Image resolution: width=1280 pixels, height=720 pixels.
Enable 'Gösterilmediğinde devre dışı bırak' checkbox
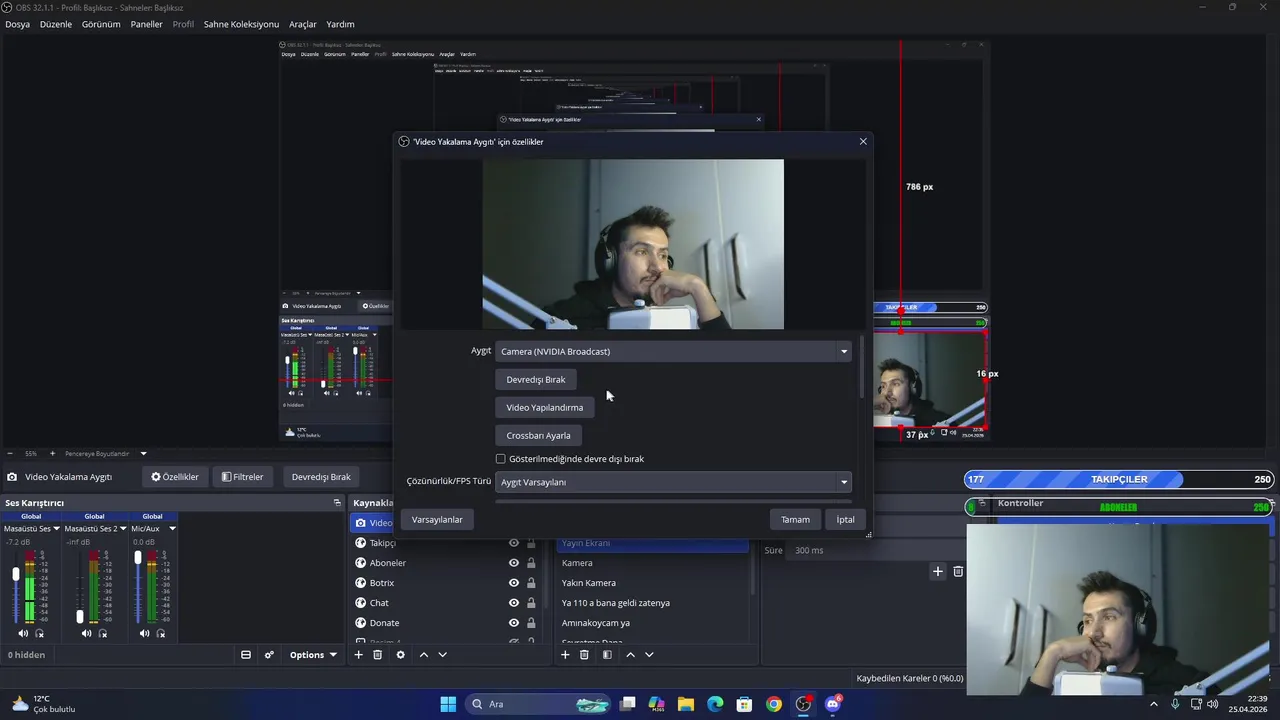(x=501, y=459)
